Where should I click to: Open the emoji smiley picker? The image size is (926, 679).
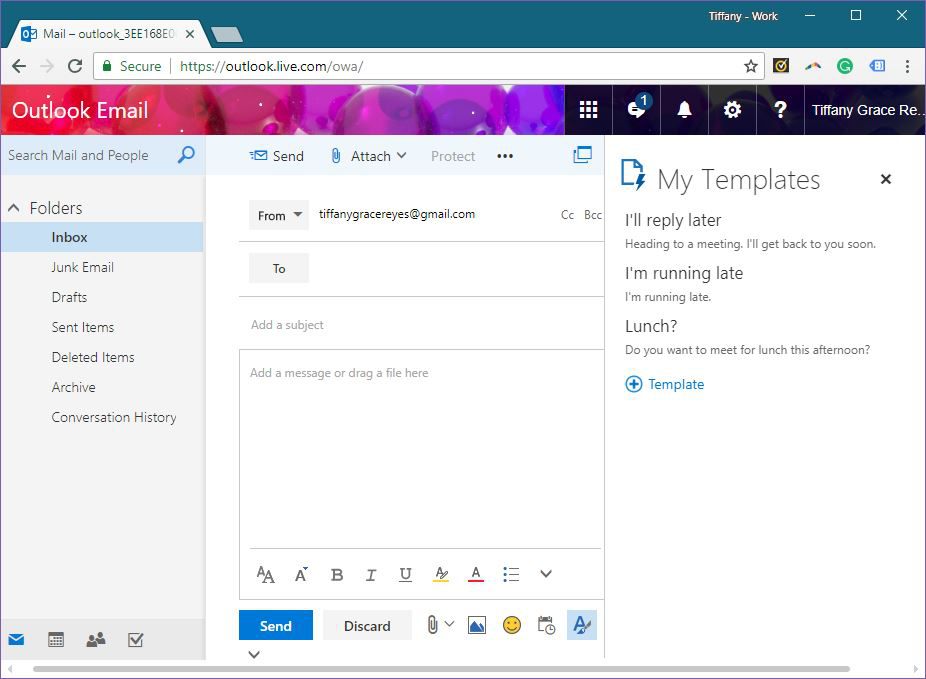pyautogui.click(x=511, y=626)
